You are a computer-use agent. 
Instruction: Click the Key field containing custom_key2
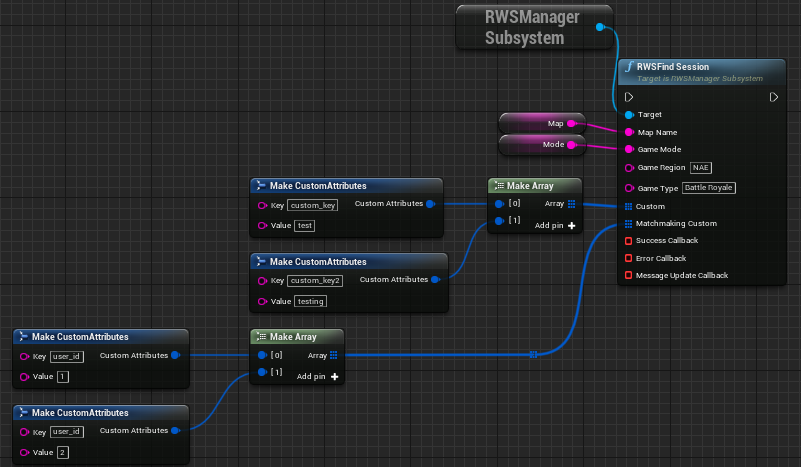click(316, 280)
